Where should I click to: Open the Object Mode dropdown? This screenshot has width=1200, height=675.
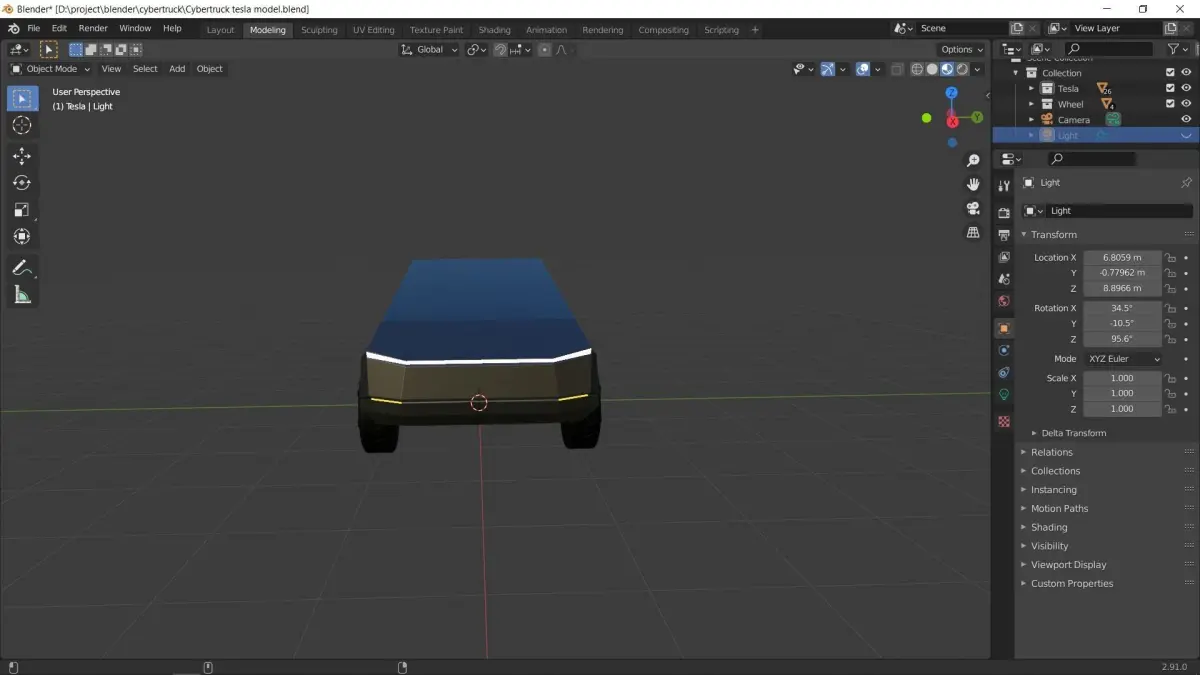[50, 69]
